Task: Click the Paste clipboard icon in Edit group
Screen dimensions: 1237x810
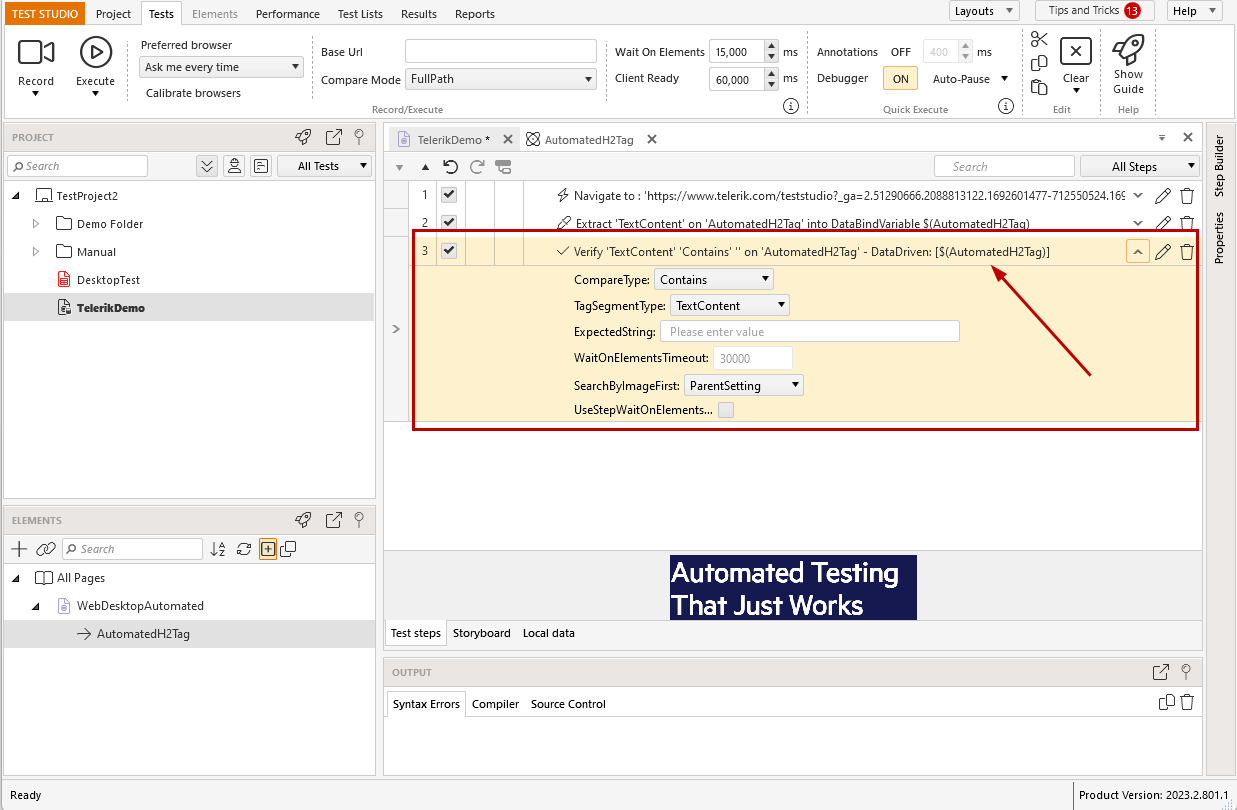Action: tap(1039, 87)
